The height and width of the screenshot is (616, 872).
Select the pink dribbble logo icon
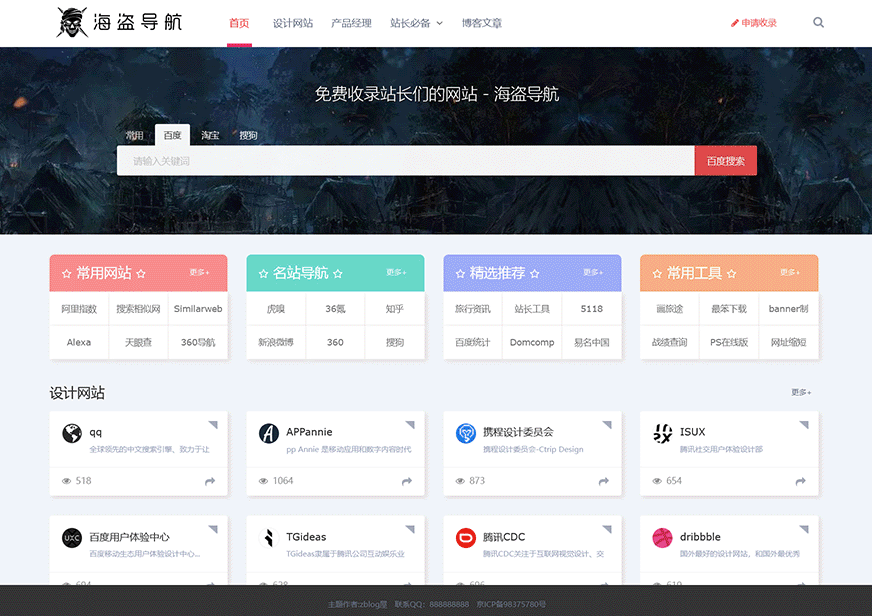[661, 538]
